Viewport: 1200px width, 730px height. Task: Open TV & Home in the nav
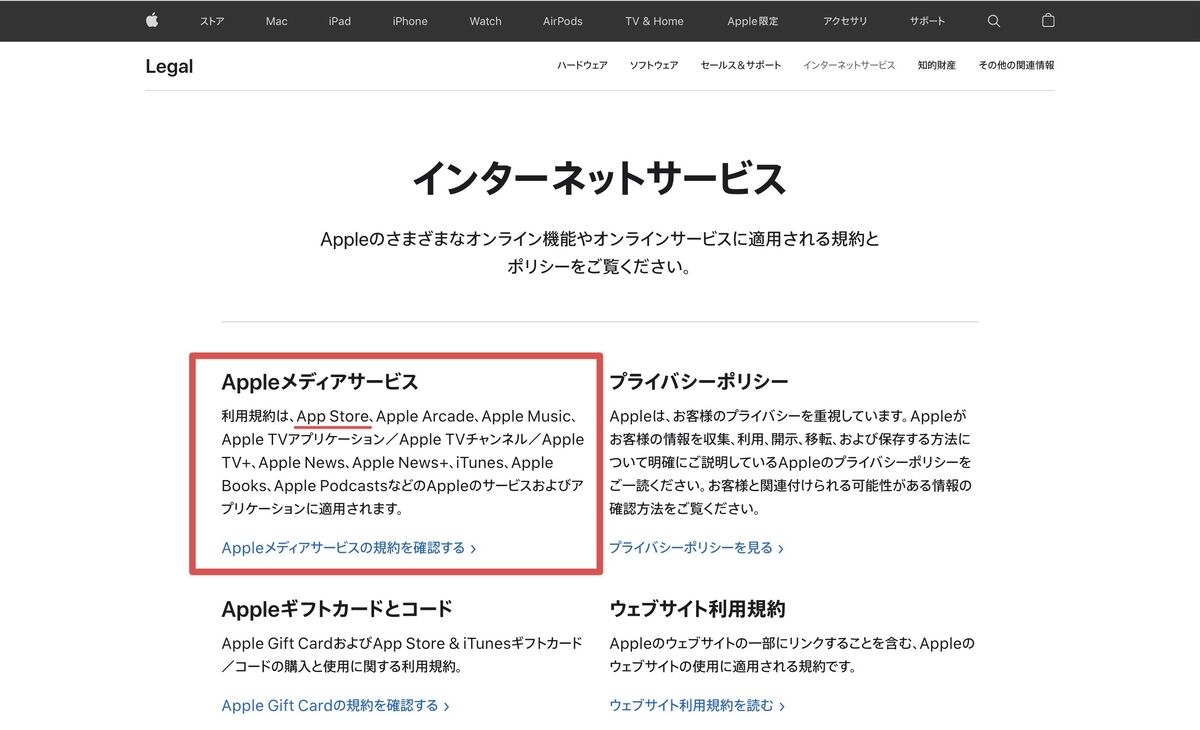pyautogui.click(x=655, y=21)
